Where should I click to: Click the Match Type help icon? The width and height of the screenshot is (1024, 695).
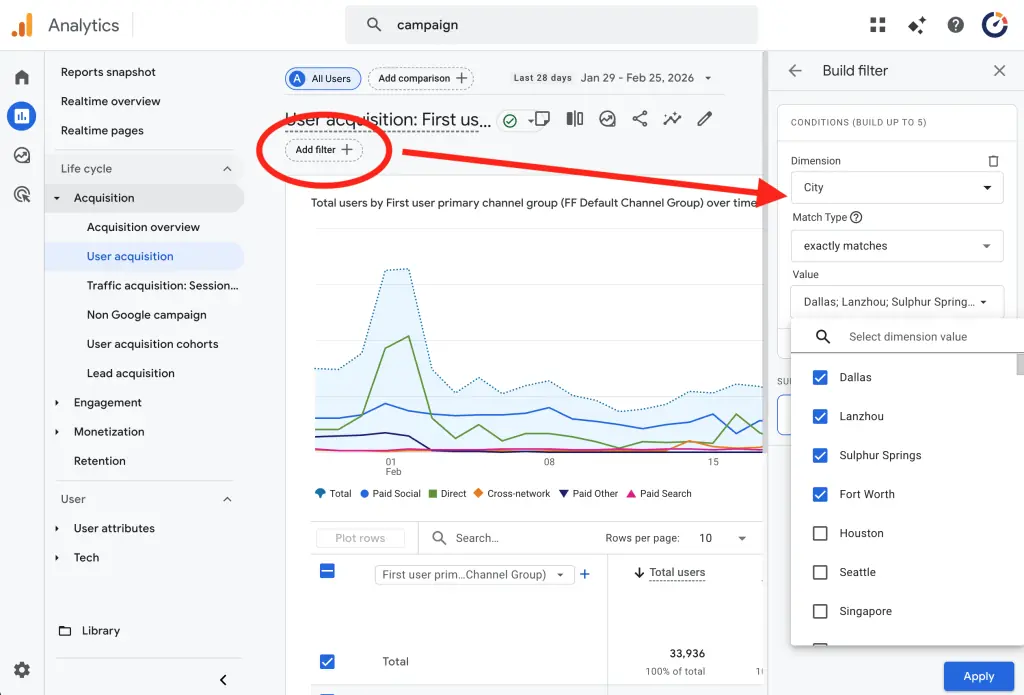click(x=856, y=218)
